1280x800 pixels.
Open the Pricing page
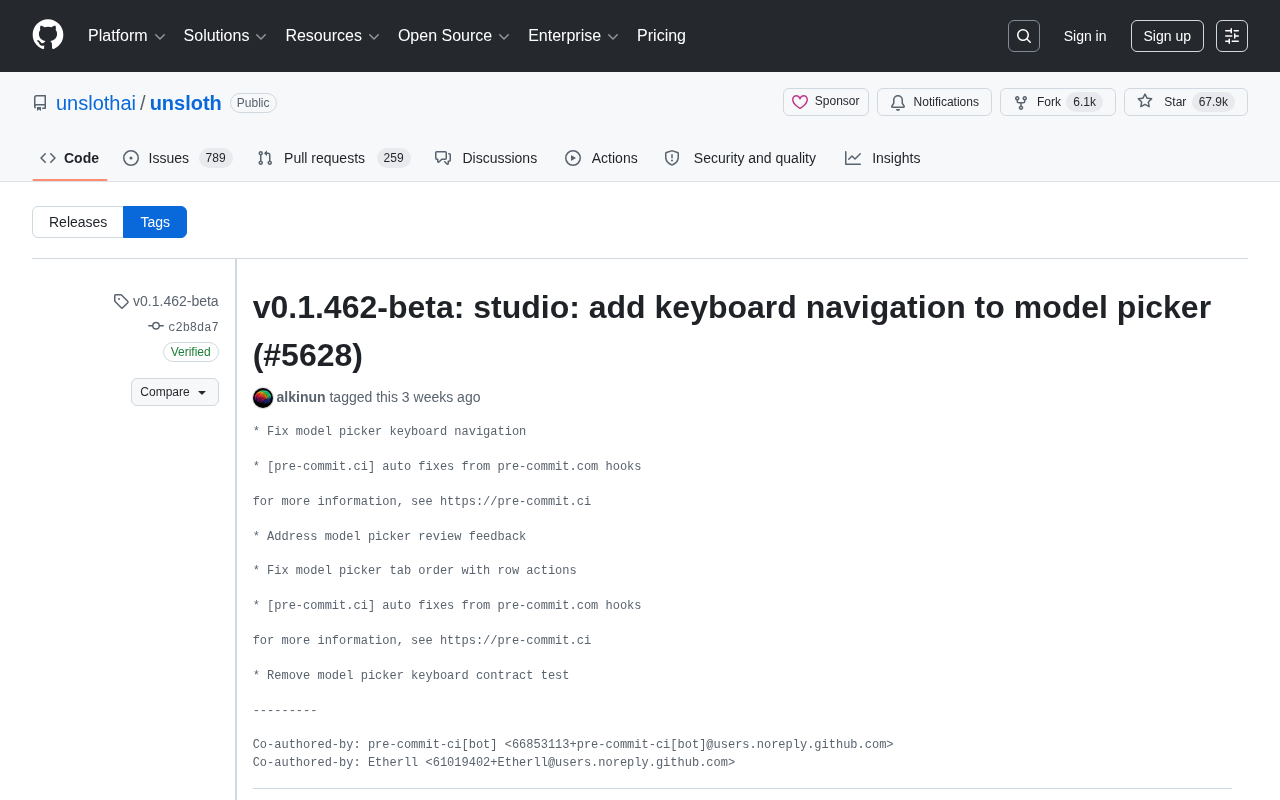[661, 36]
